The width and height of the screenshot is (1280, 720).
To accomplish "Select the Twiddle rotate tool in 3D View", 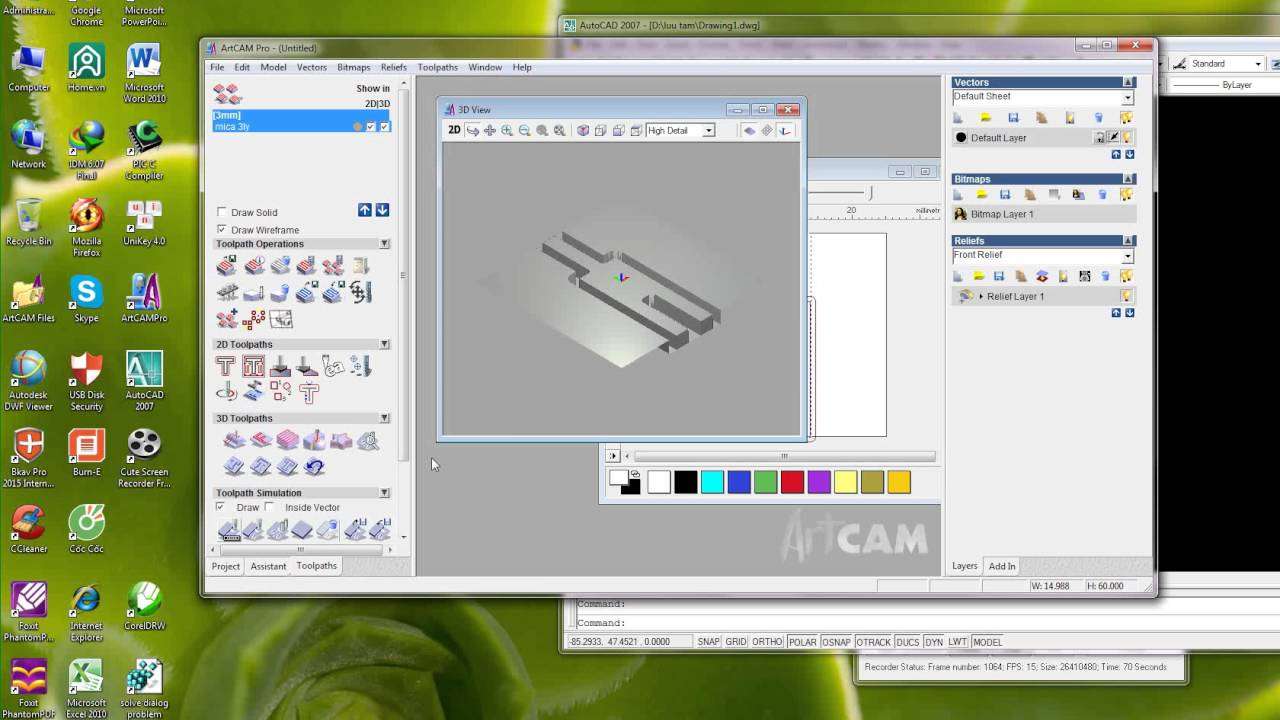I will [x=472, y=130].
